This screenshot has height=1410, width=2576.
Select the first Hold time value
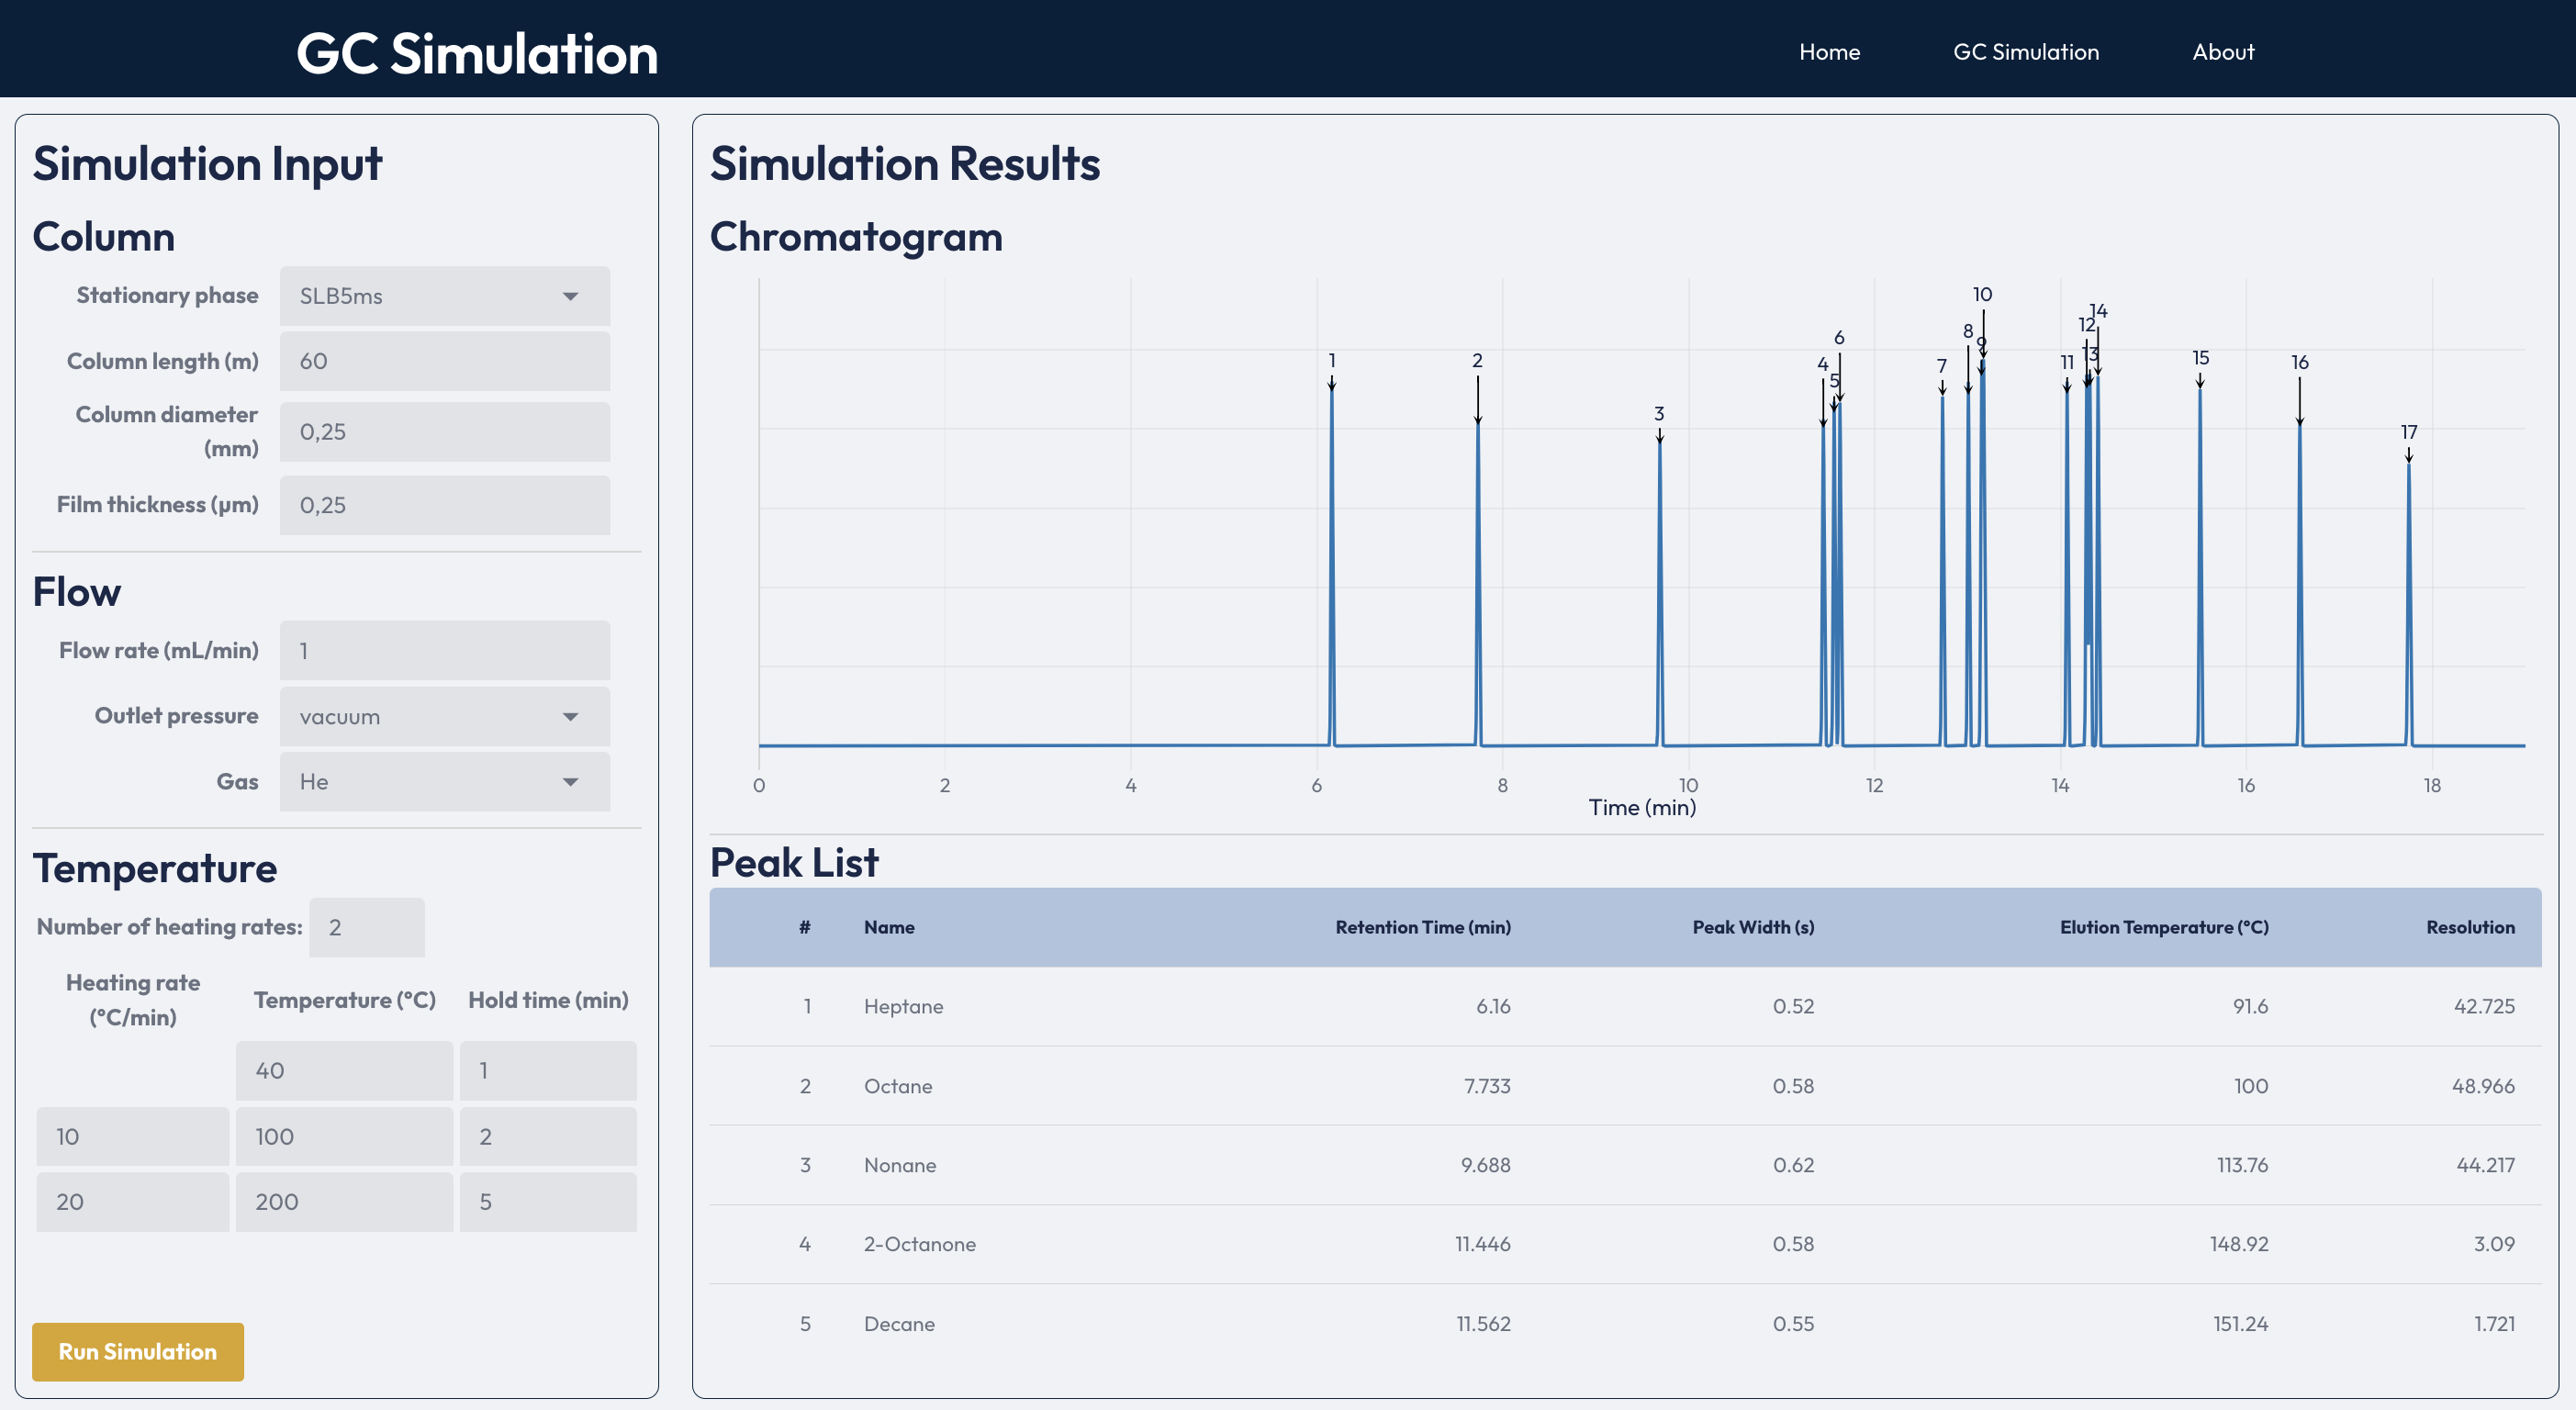(x=547, y=1070)
